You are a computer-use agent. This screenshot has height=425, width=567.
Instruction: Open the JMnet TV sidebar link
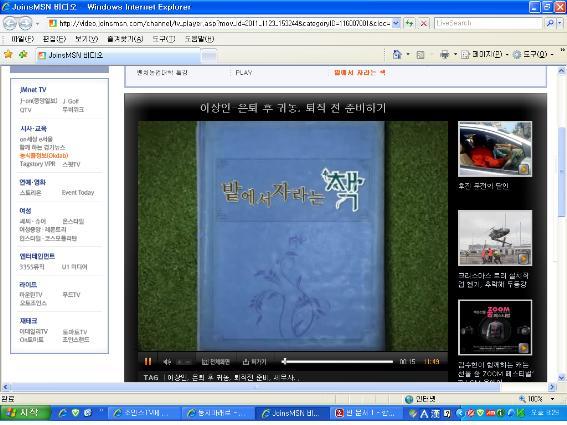click(33, 90)
